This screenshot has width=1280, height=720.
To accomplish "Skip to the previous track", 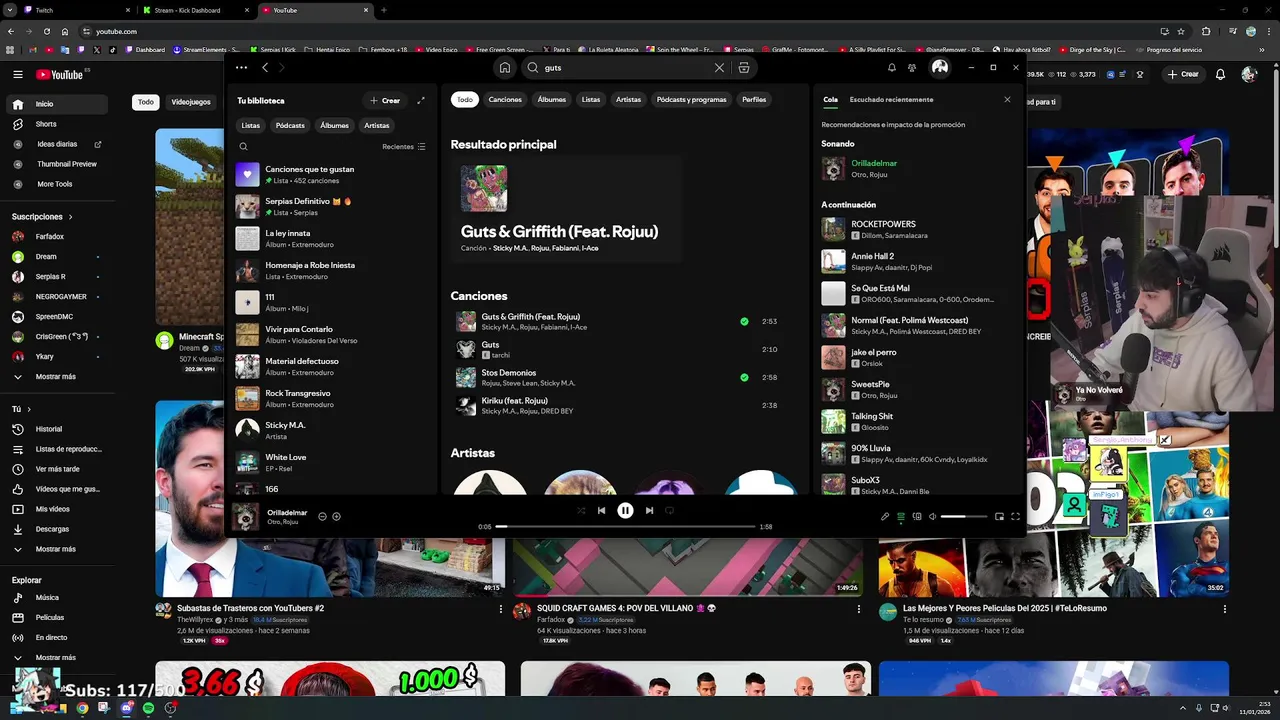I will (x=601, y=510).
